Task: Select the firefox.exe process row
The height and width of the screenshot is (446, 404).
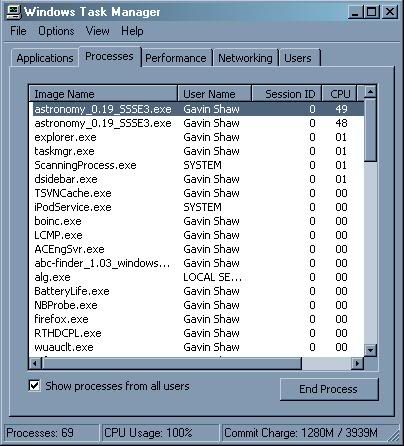Action: click(x=197, y=319)
